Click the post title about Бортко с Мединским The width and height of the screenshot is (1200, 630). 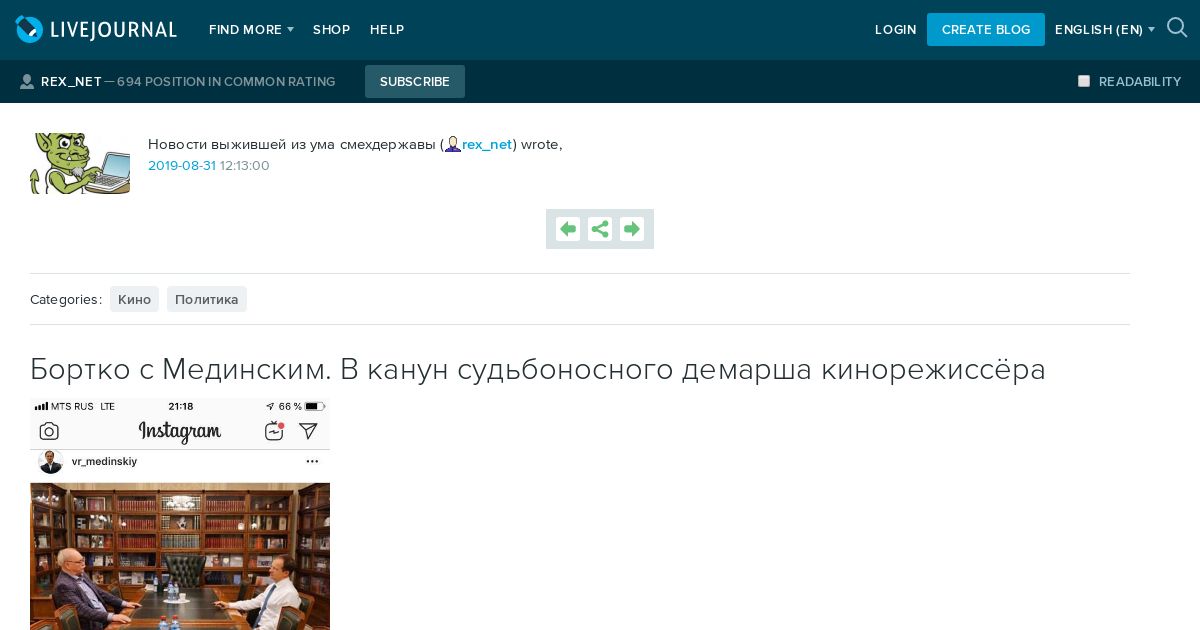tap(538, 369)
